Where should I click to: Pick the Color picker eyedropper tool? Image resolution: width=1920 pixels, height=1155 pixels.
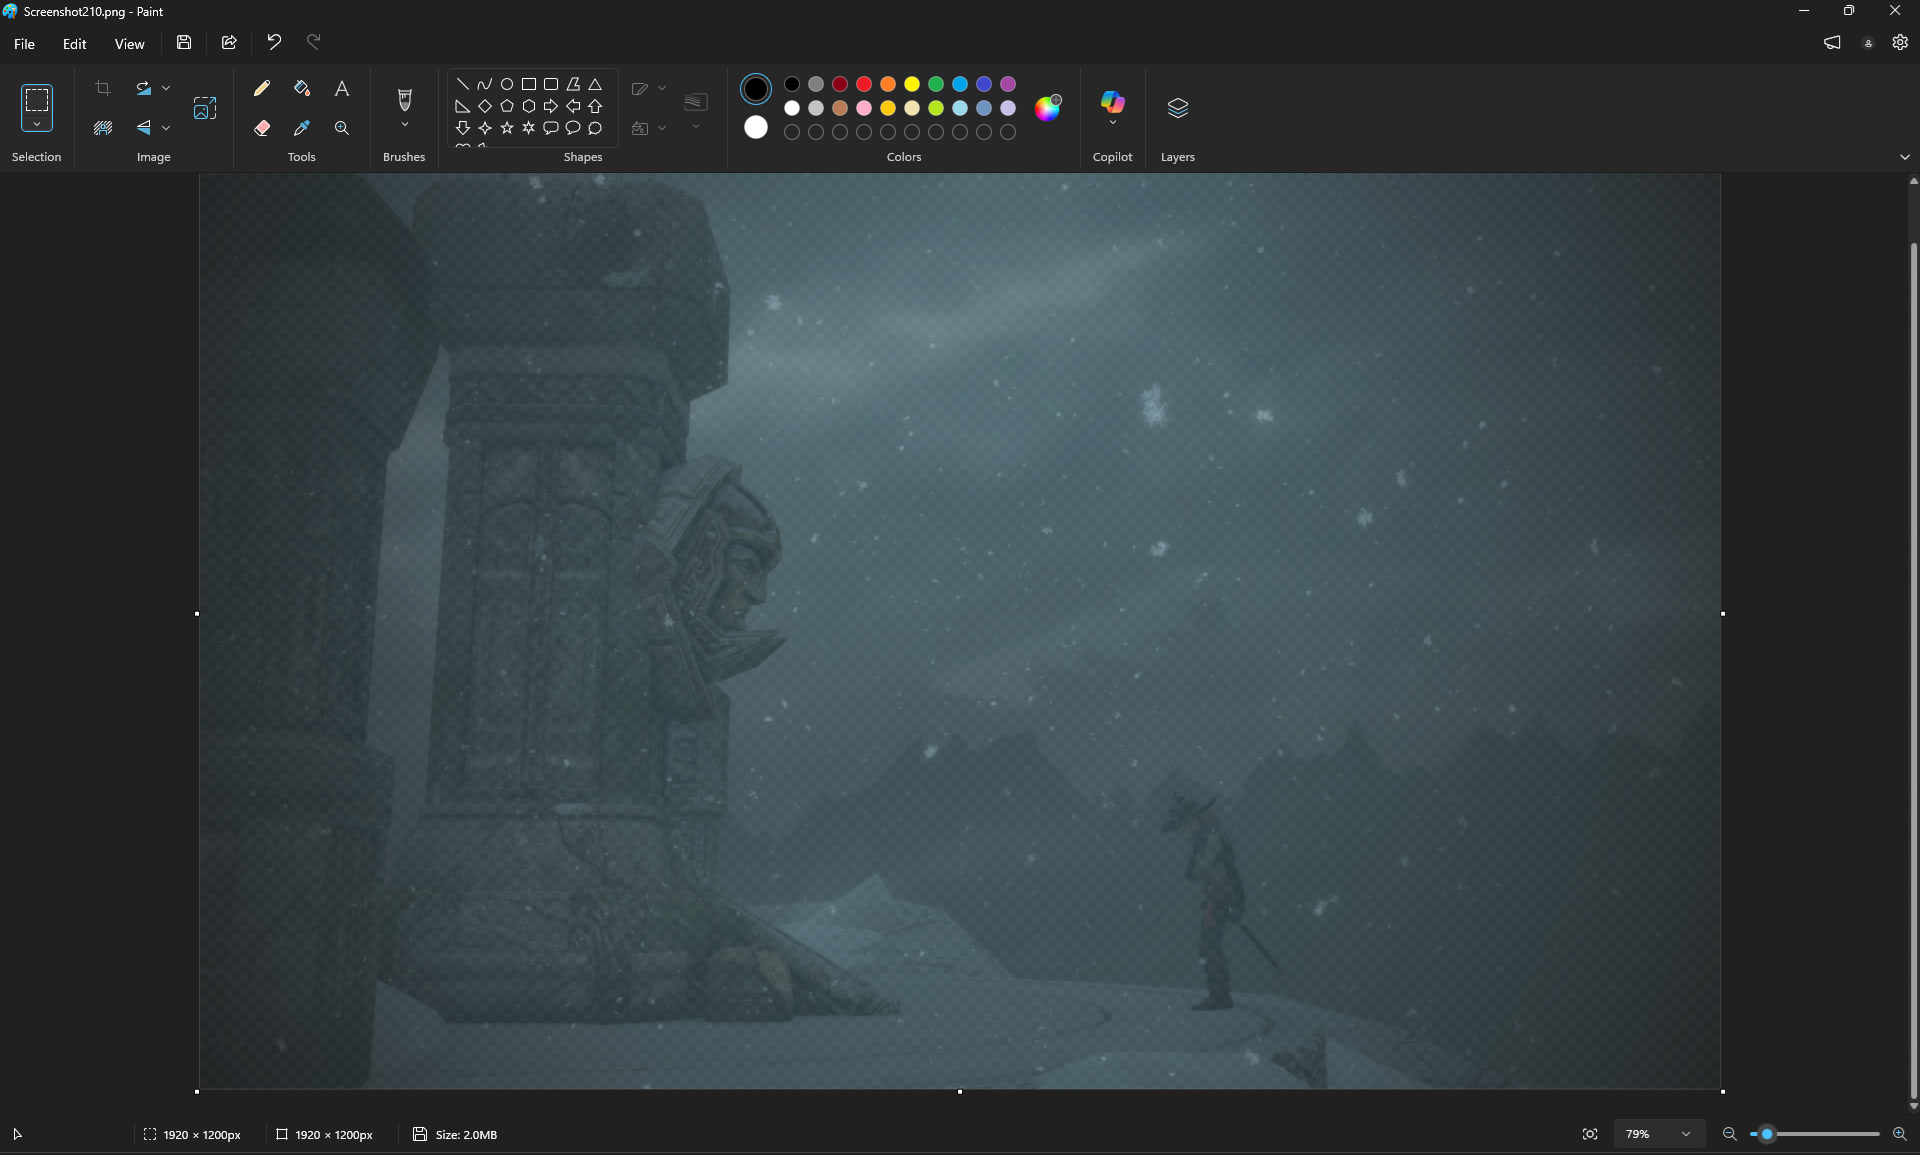click(x=302, y=128)
